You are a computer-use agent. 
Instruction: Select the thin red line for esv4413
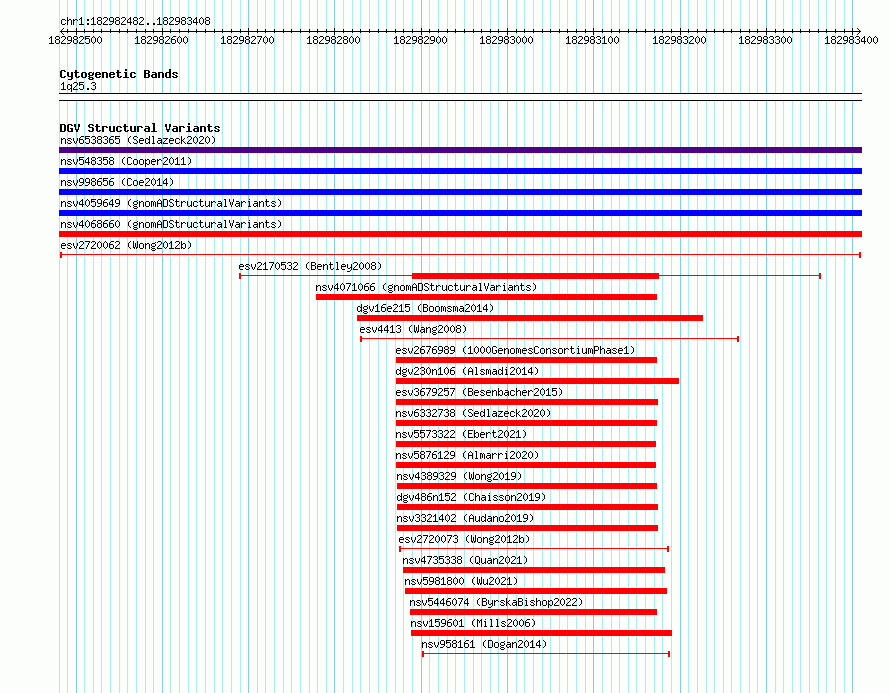click(549, 339)
